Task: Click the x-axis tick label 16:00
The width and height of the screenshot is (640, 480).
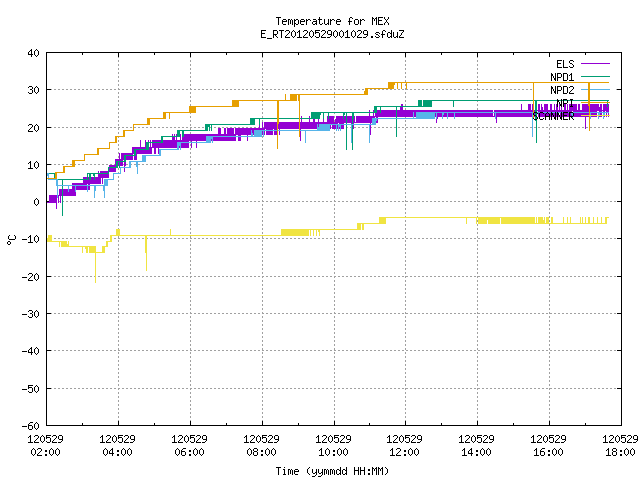Action: pyautogui.click(x=548, y=452)
